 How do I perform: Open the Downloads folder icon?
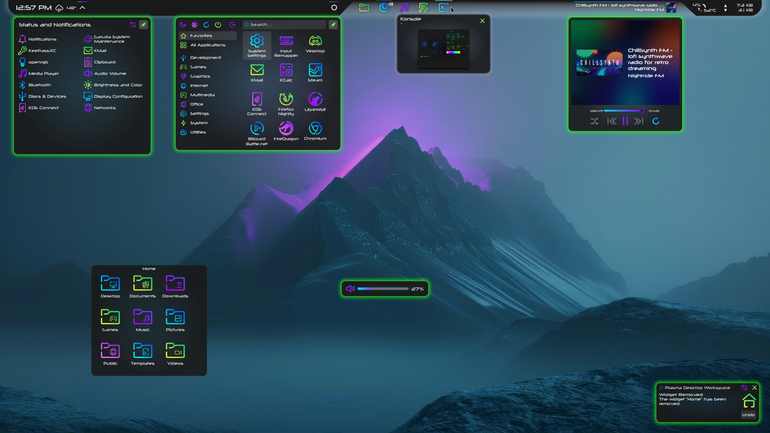175,286
